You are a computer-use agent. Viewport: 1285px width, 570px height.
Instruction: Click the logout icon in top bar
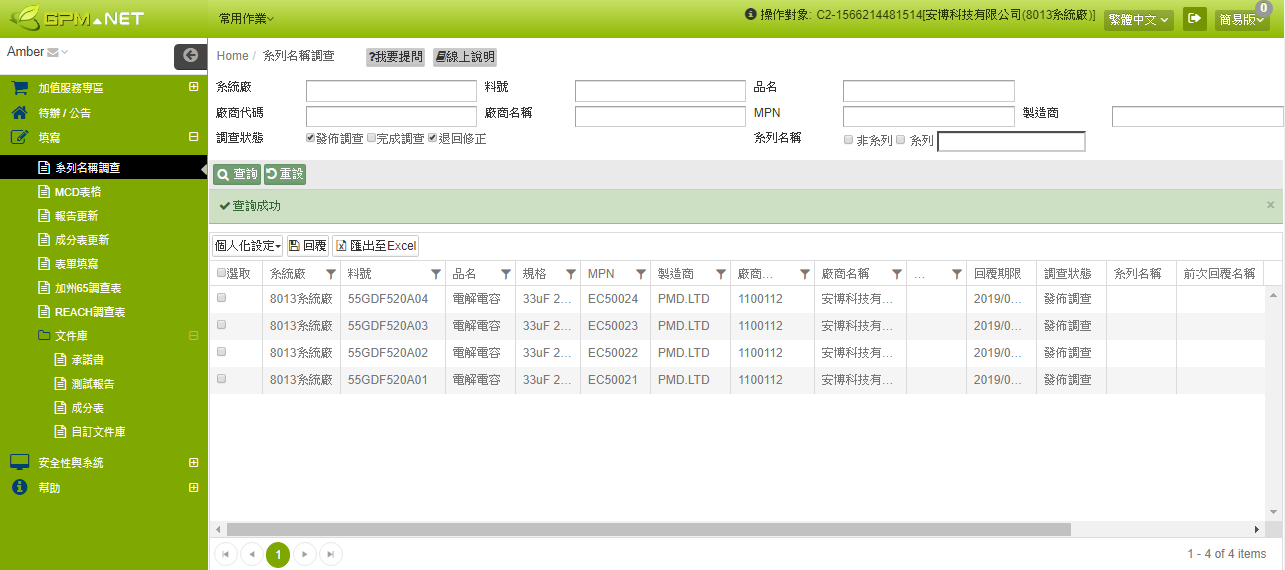pyautogui.click(x=1194, y=19)
